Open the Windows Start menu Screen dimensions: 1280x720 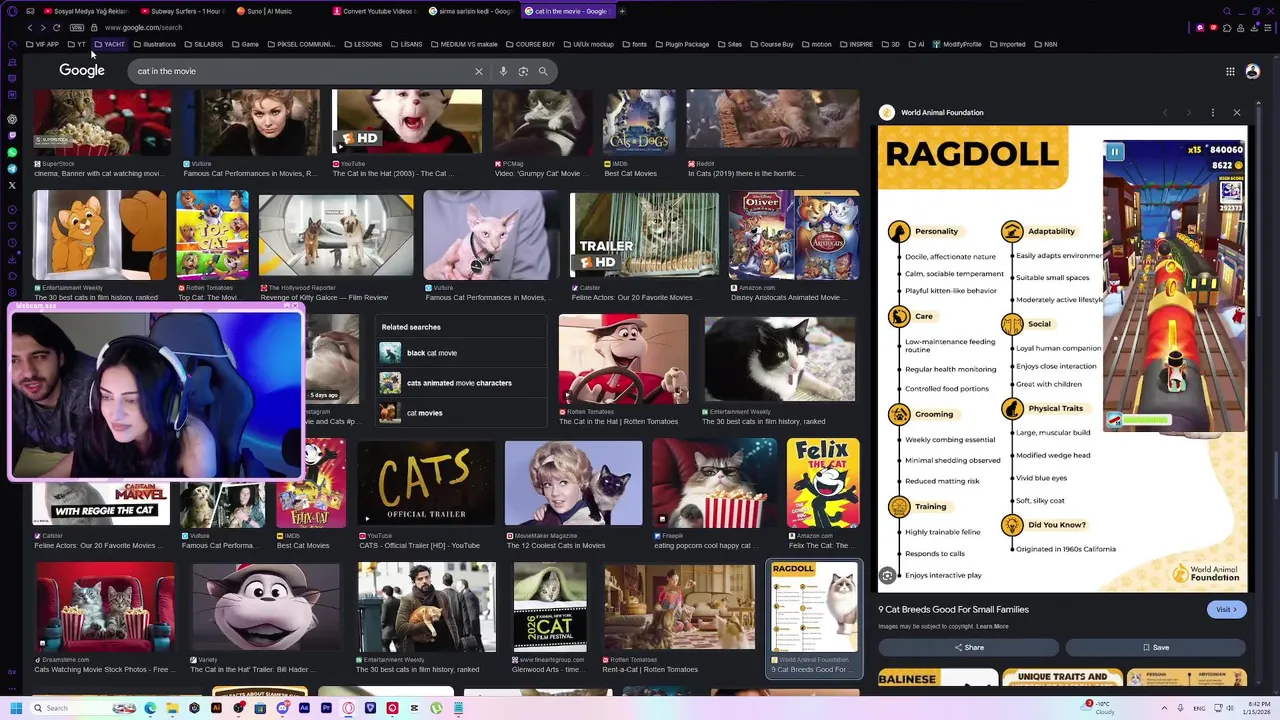click(16, 708)
